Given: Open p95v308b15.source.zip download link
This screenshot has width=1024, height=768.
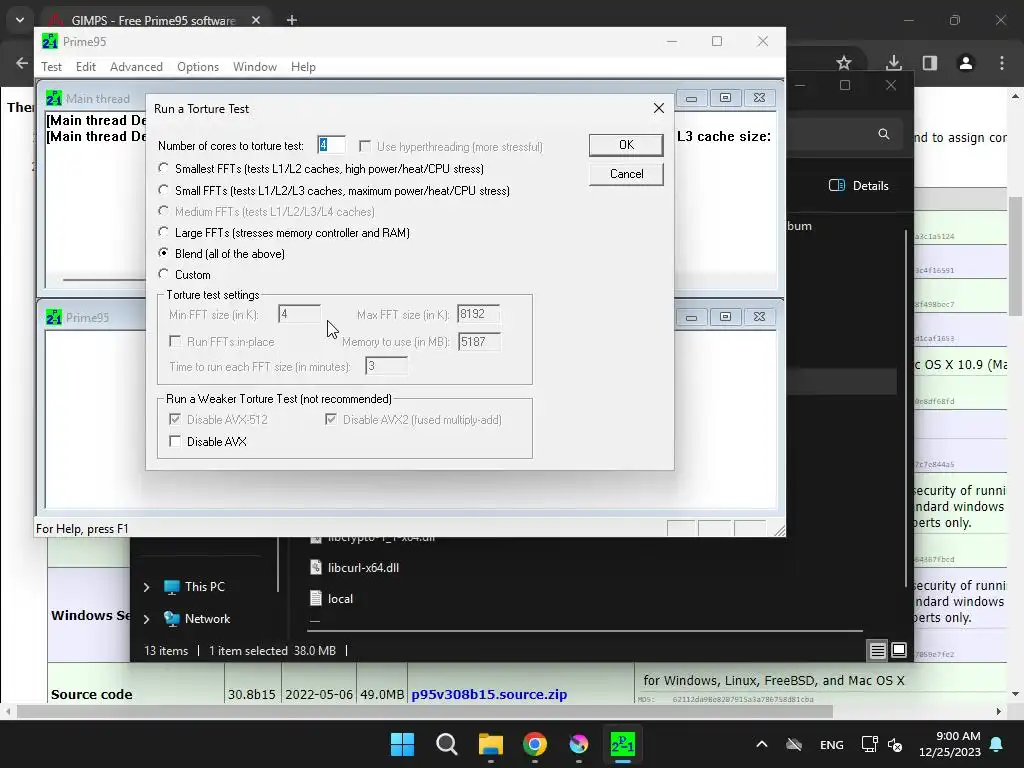Looking at the screenshot, I should [489, 694].
